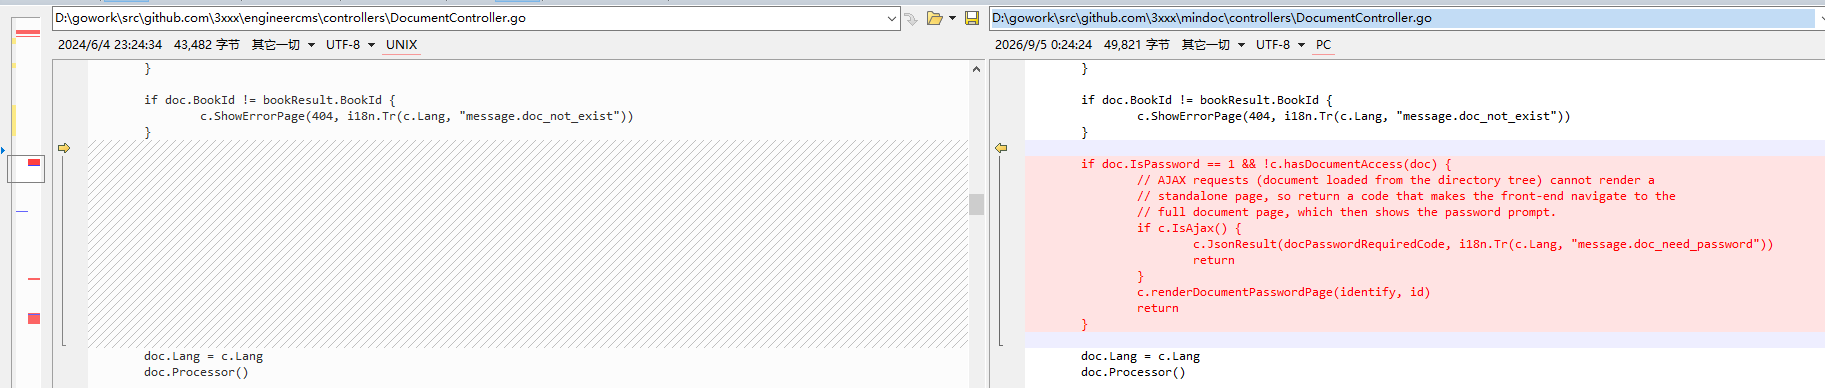Expand the left file path history dropdown
Screen dimensions: 1825x388
click(x=891, y=18)
